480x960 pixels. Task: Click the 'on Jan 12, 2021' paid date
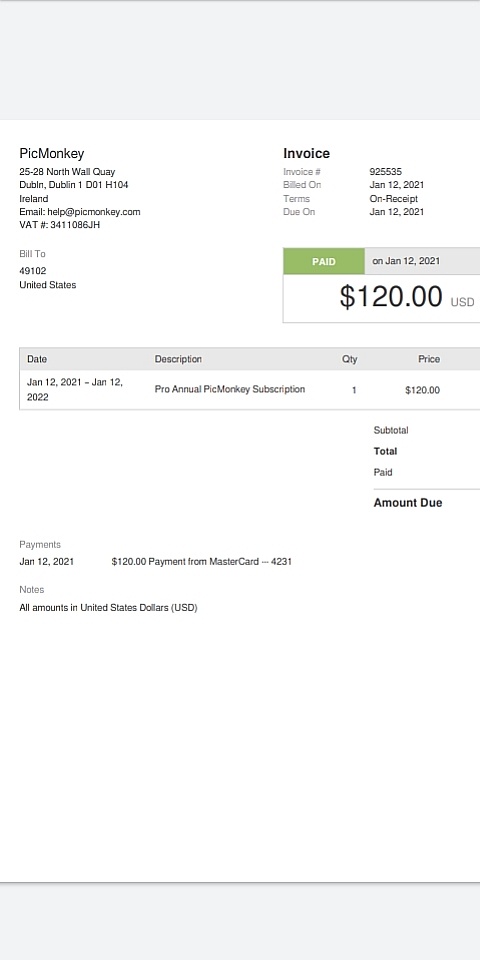(406, 261)
